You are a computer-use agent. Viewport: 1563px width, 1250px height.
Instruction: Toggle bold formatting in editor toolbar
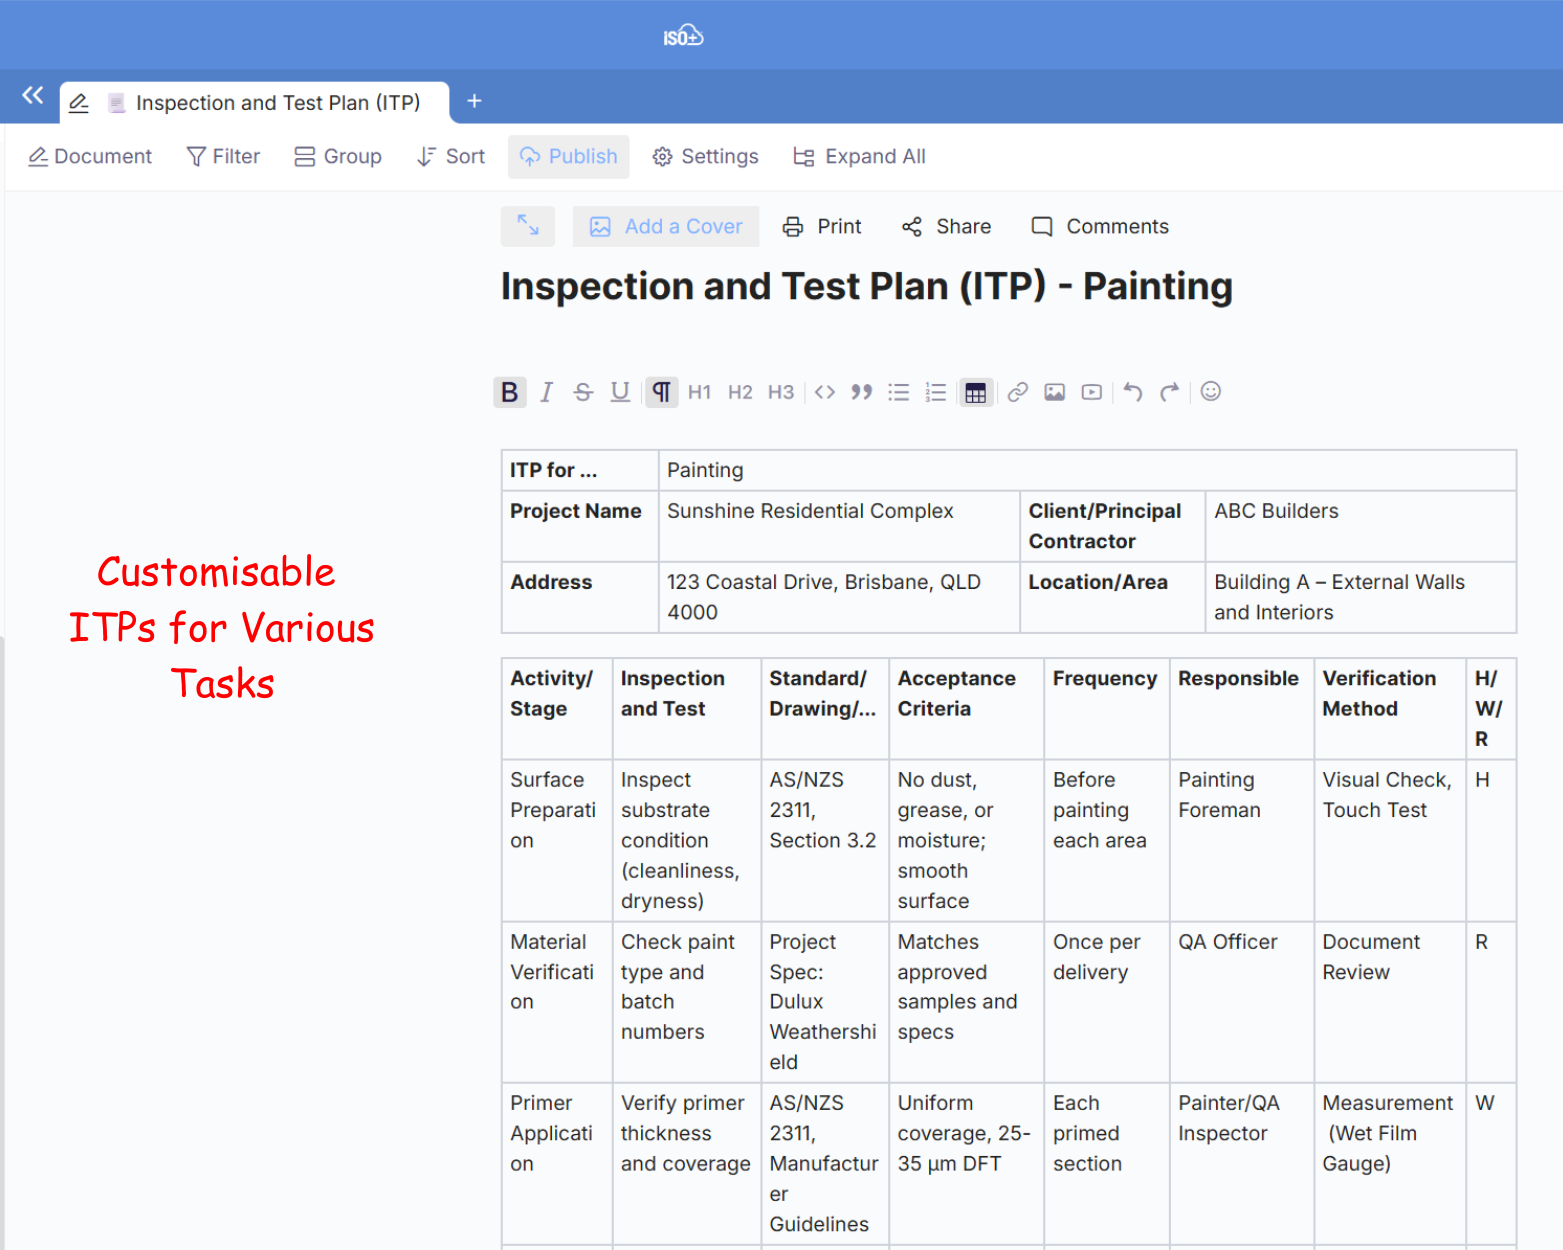point(509,392)
